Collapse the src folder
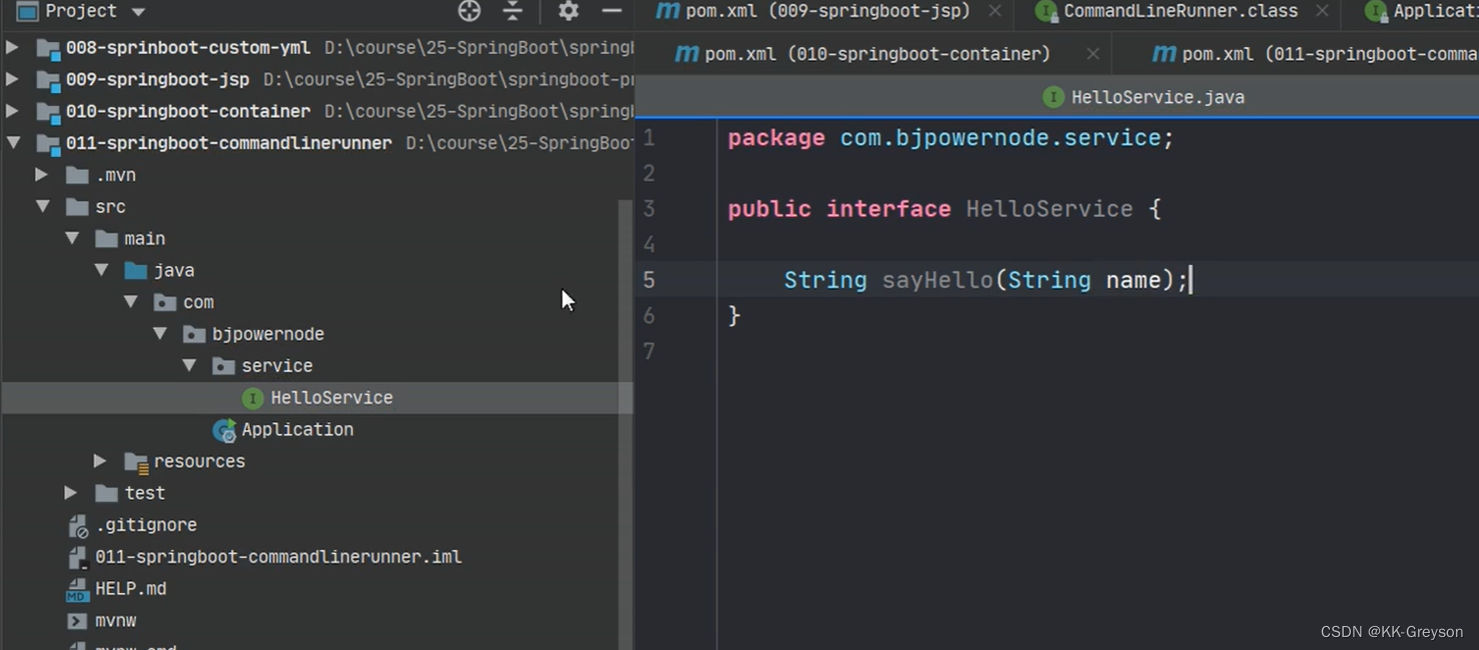 pyautogui.click(x=42, y=207)
